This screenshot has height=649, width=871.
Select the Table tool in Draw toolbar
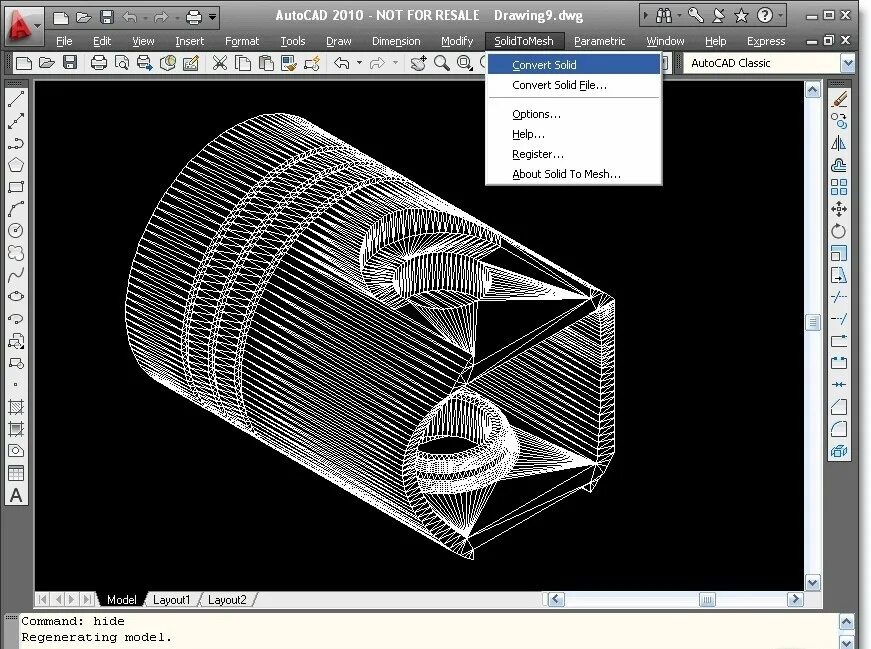[16, 473]
